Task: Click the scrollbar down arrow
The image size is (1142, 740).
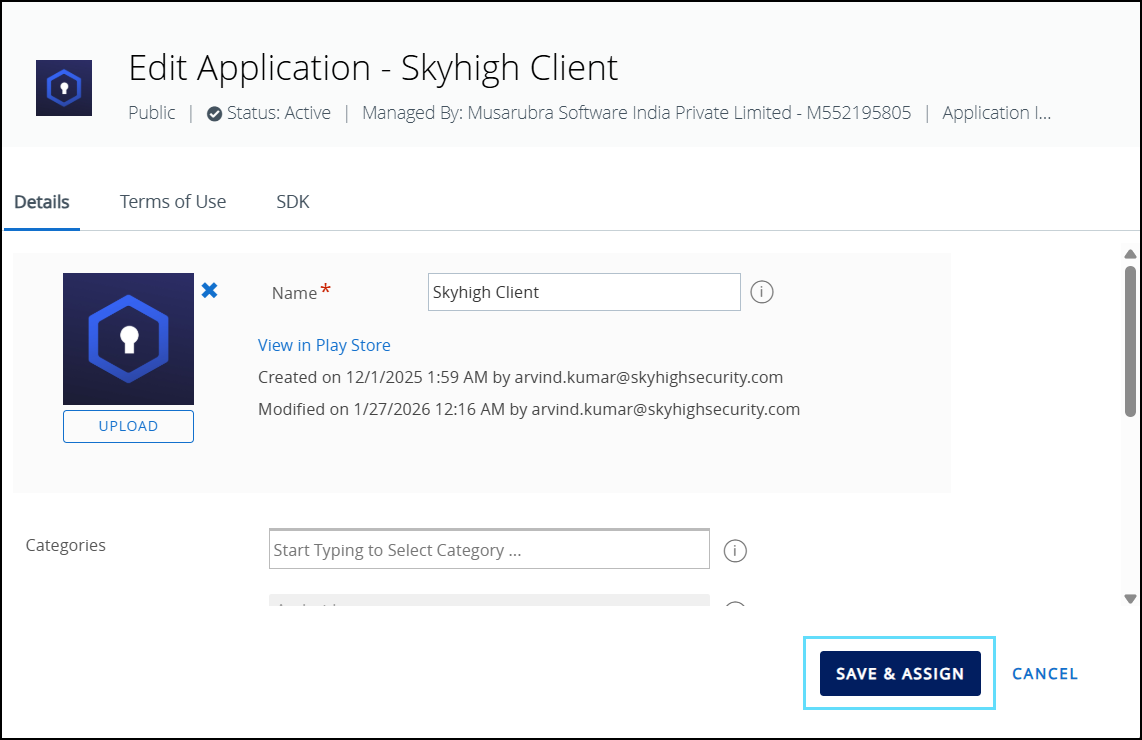Action: [x=1130, y=599]
